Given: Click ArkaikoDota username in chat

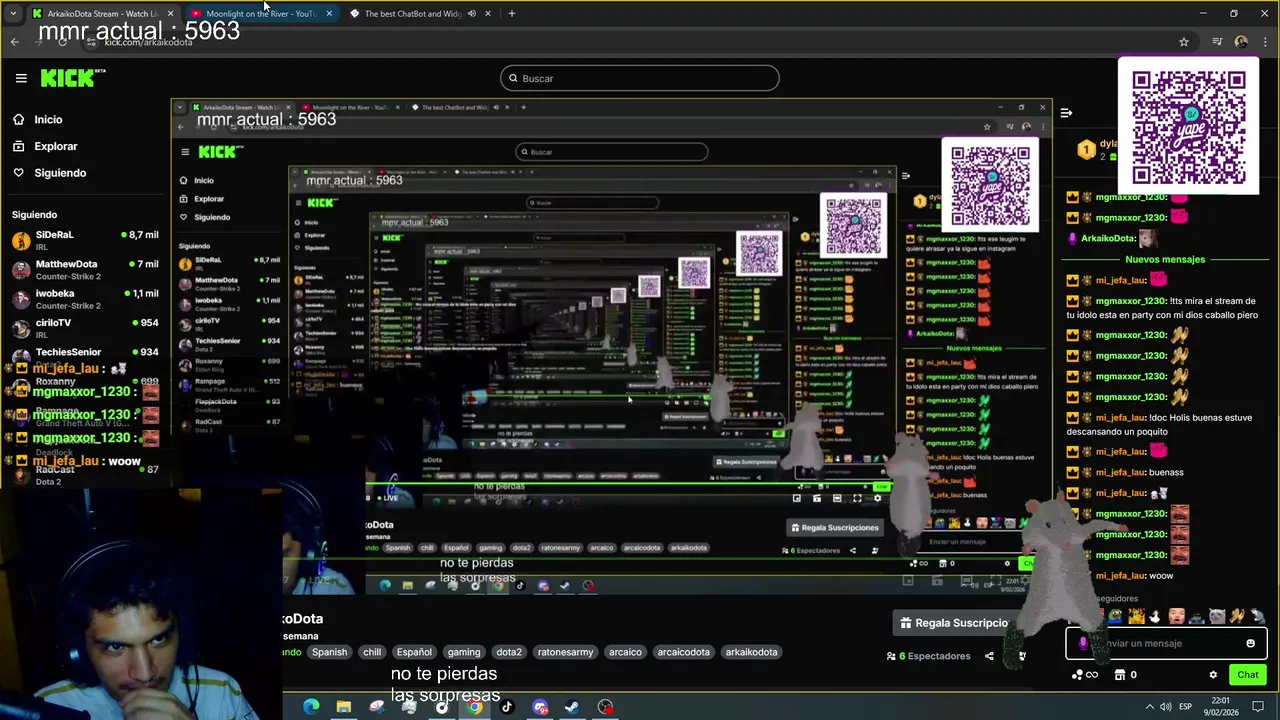Looking at the screenshot, I should coord(1108,238).
